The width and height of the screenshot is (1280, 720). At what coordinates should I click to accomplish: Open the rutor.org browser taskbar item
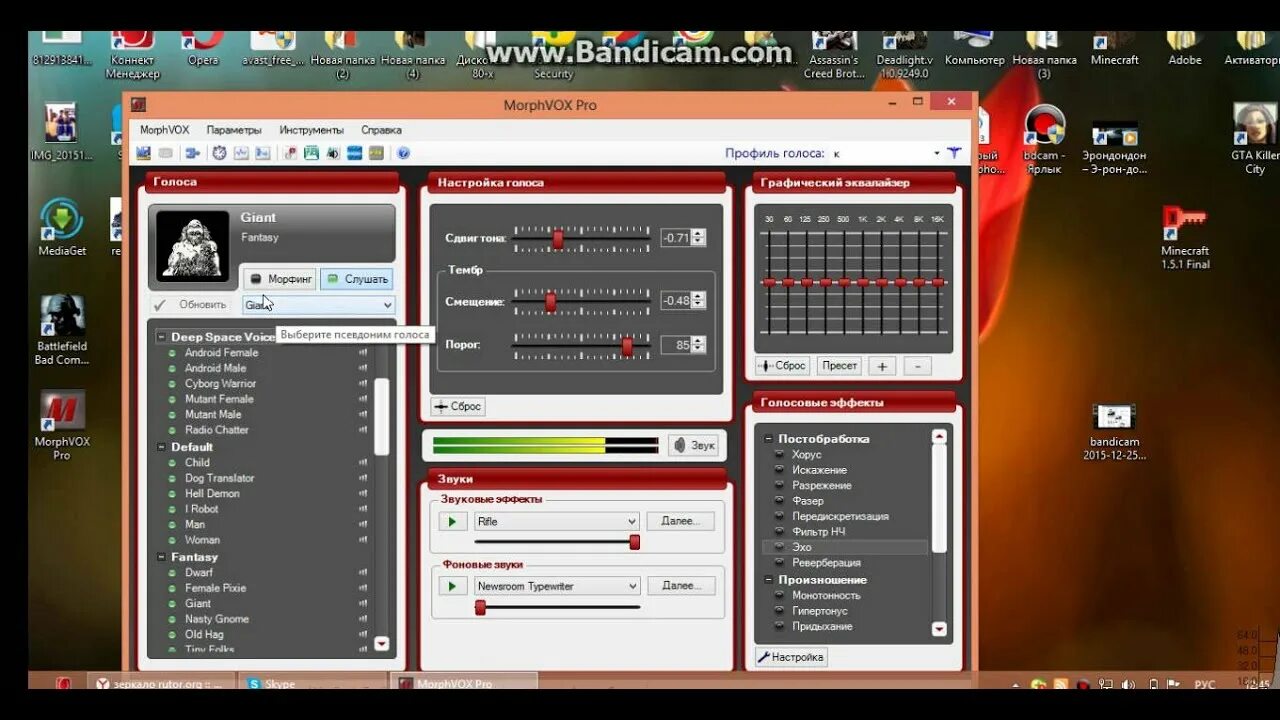(160, 683)
